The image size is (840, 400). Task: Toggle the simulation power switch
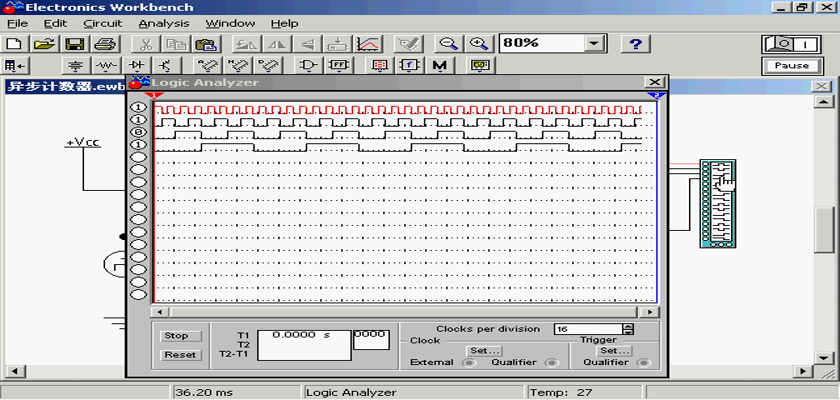pos(790,44)
